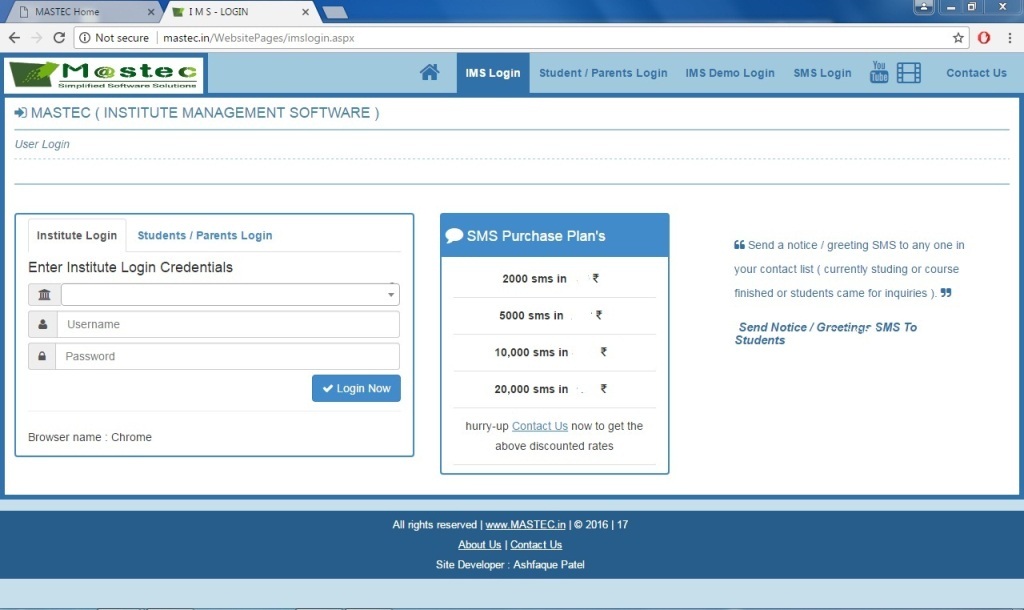Switch to Students / Parents Login tab
Viewport: 1024px width, 610px height.
(205, 236)
